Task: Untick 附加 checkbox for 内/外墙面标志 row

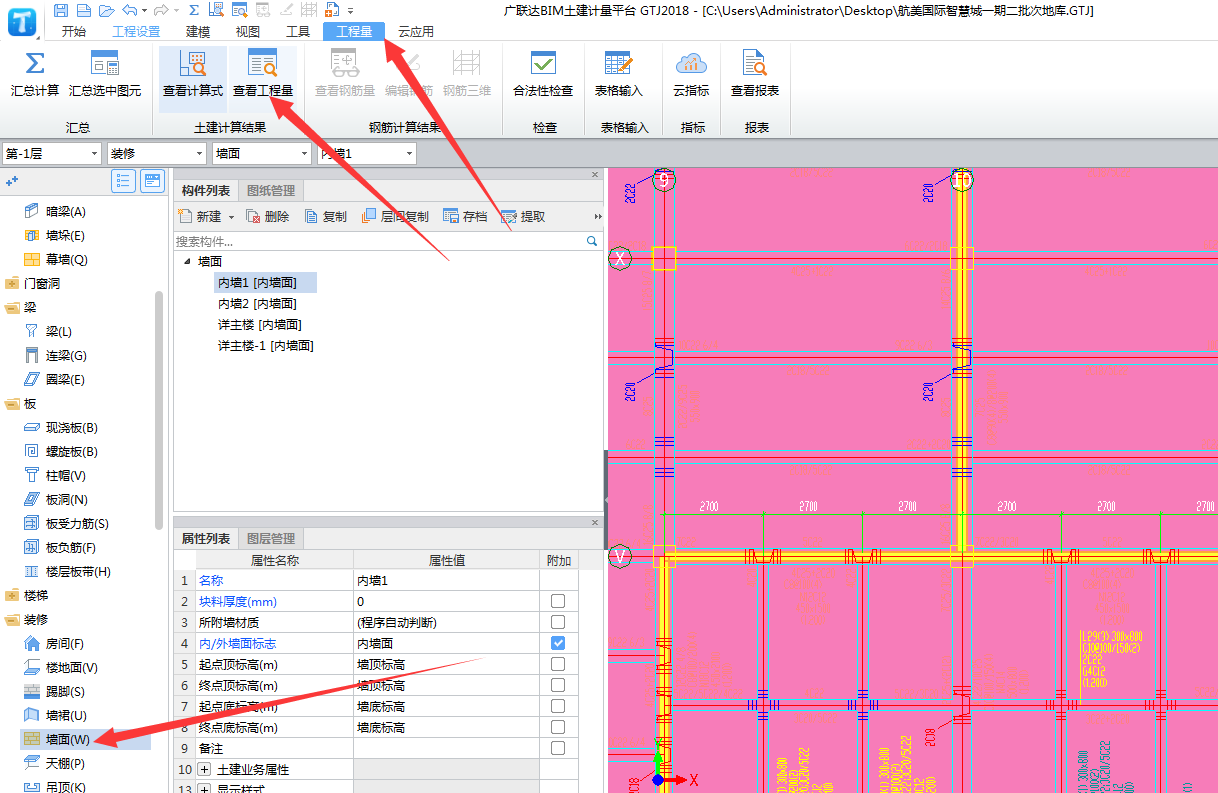Action: tap(558, 643)
